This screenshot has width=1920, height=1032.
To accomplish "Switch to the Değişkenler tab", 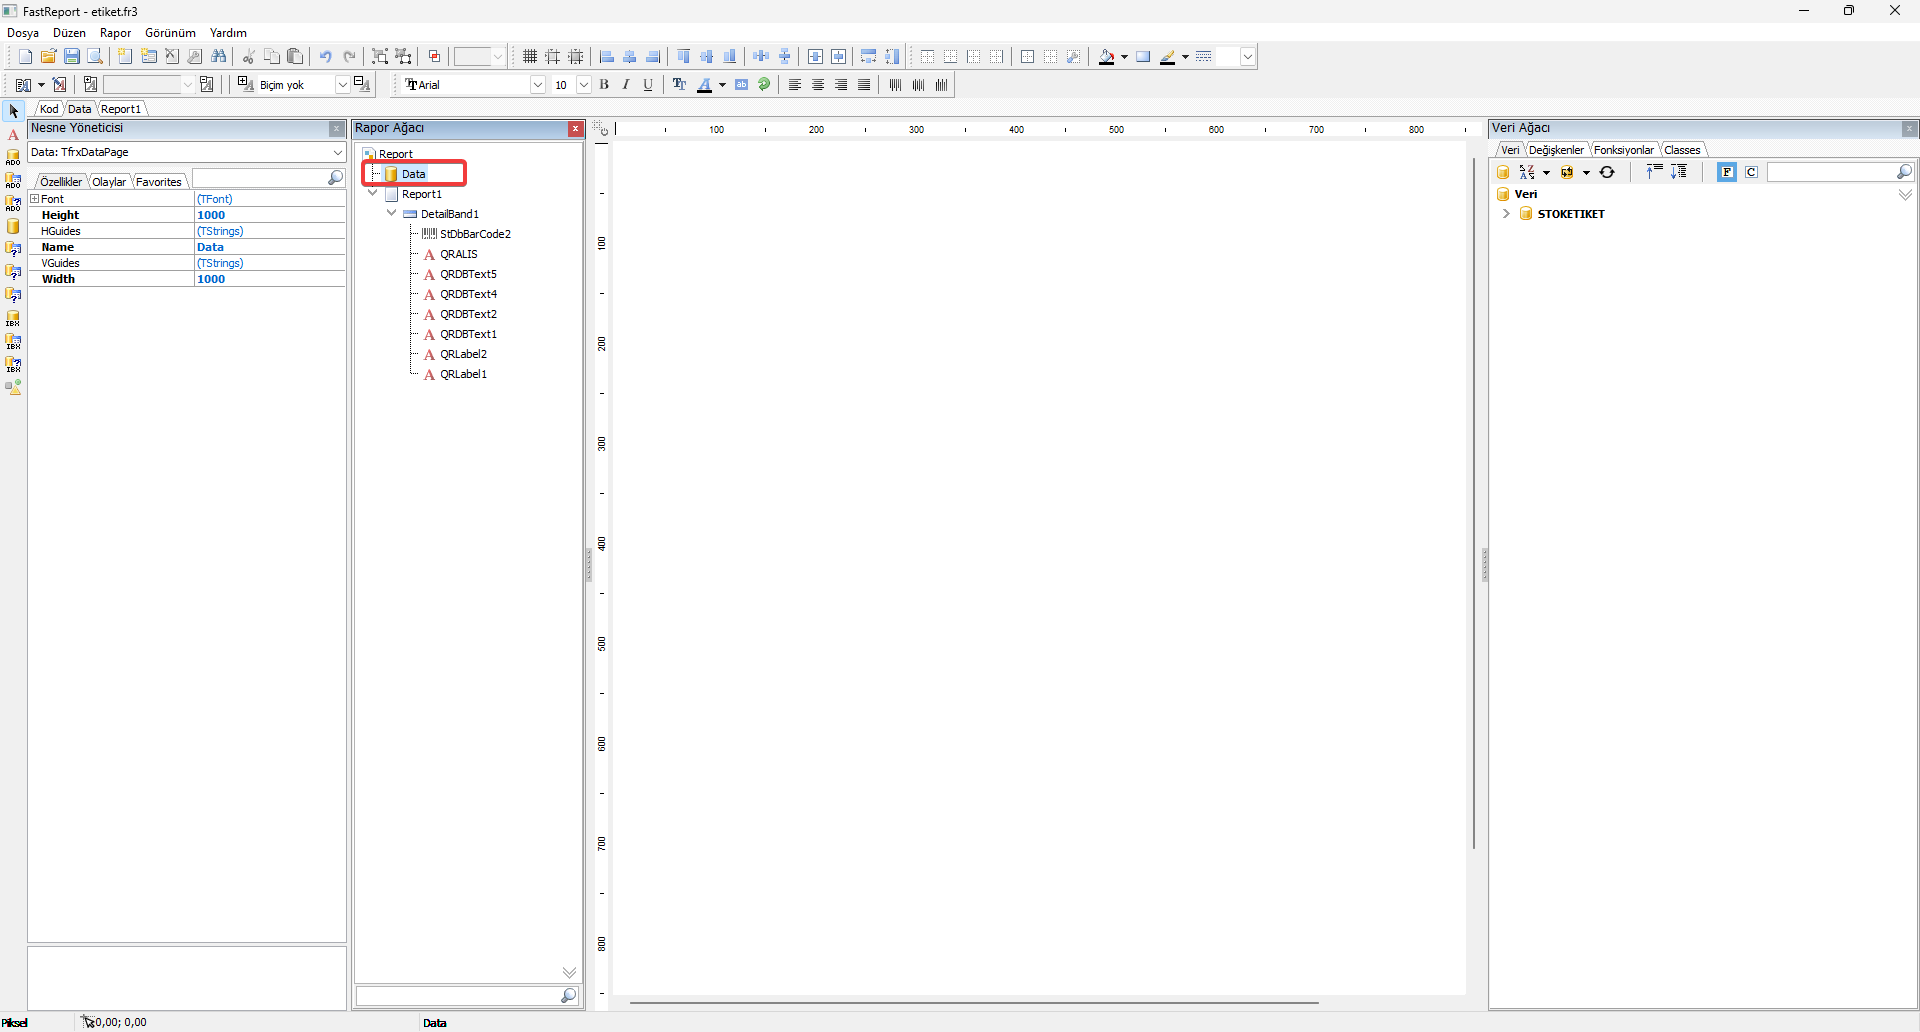I will point(1556,150).
